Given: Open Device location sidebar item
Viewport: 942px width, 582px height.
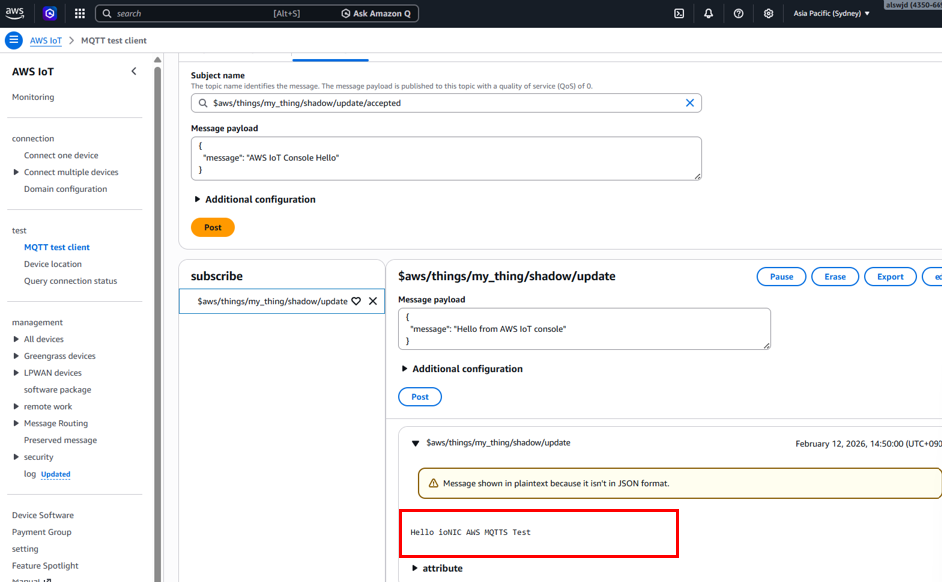Looking at the screenshot, I should click(x=53, y=264).
